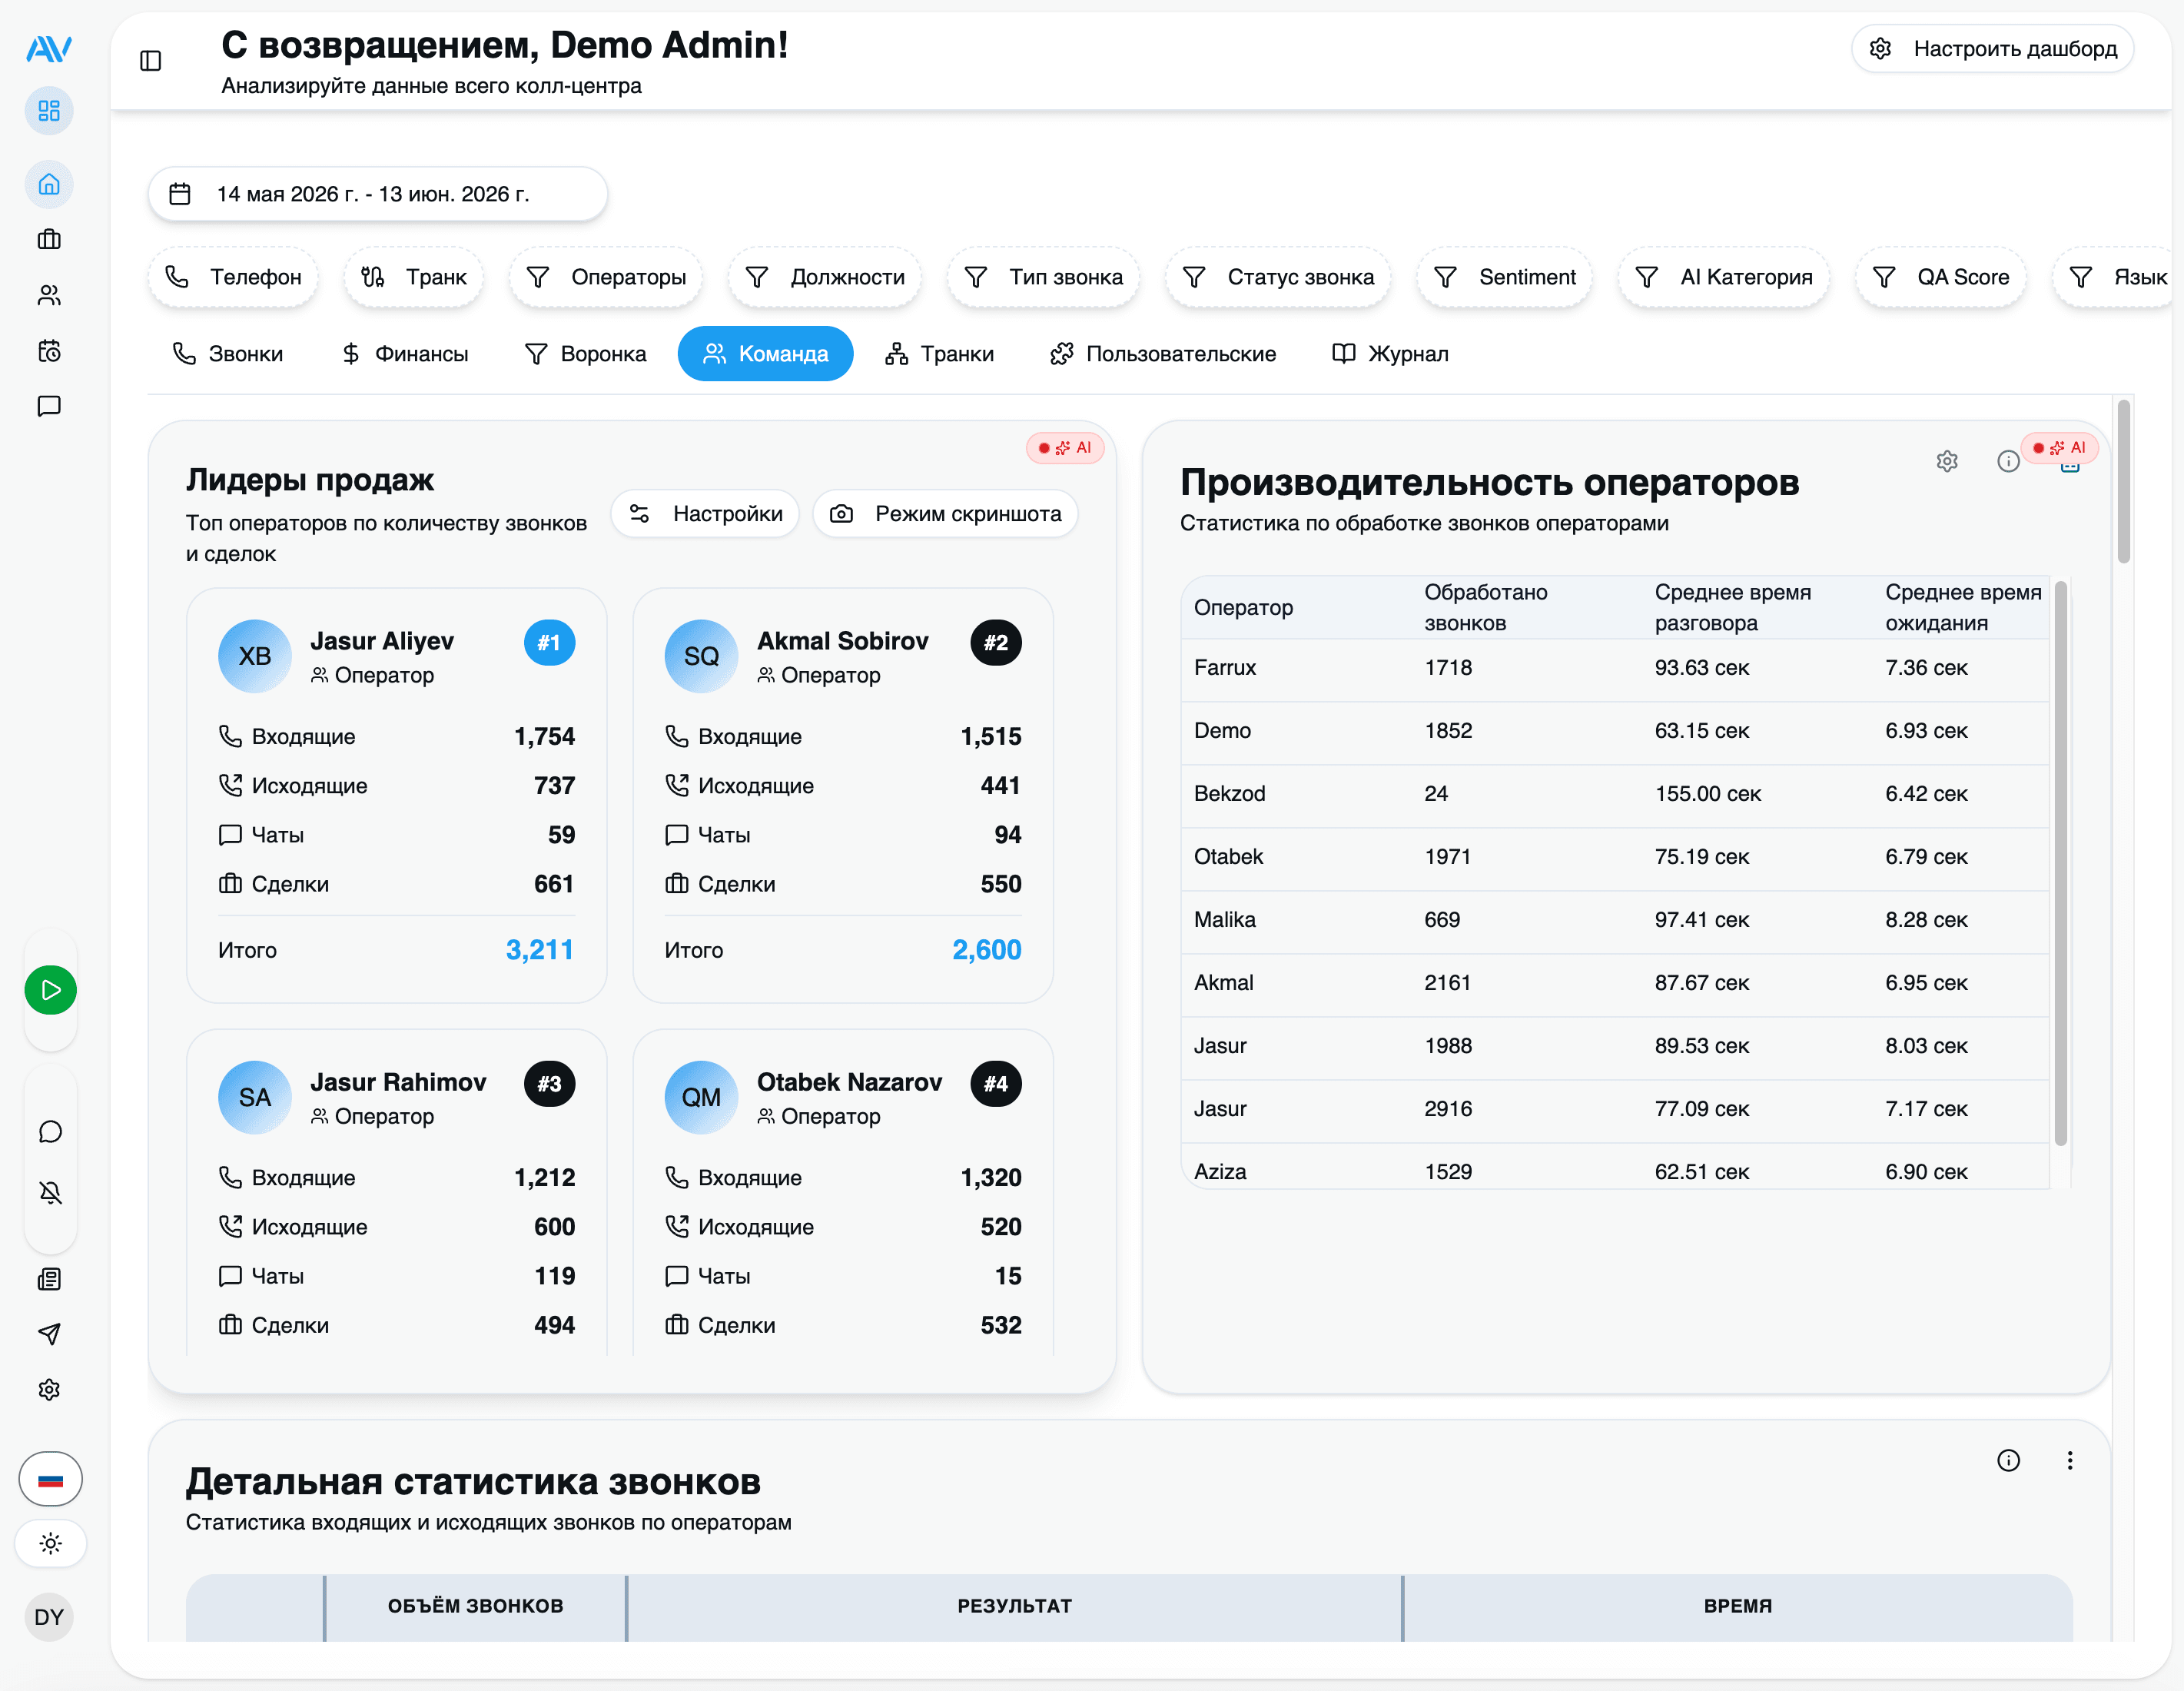This screenshot has height=1691, width=2184.
Task: Click info icon on operator performance card
Action: (x=2008, y=461)
